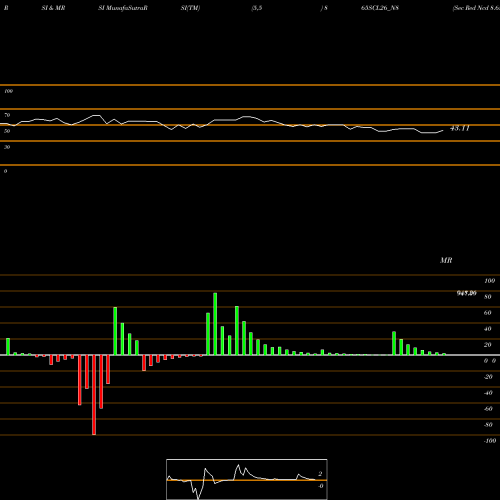This screenshot has width=500, height=500.
Task: Click the MR axis label 80
Action: [x=488, y=297]
